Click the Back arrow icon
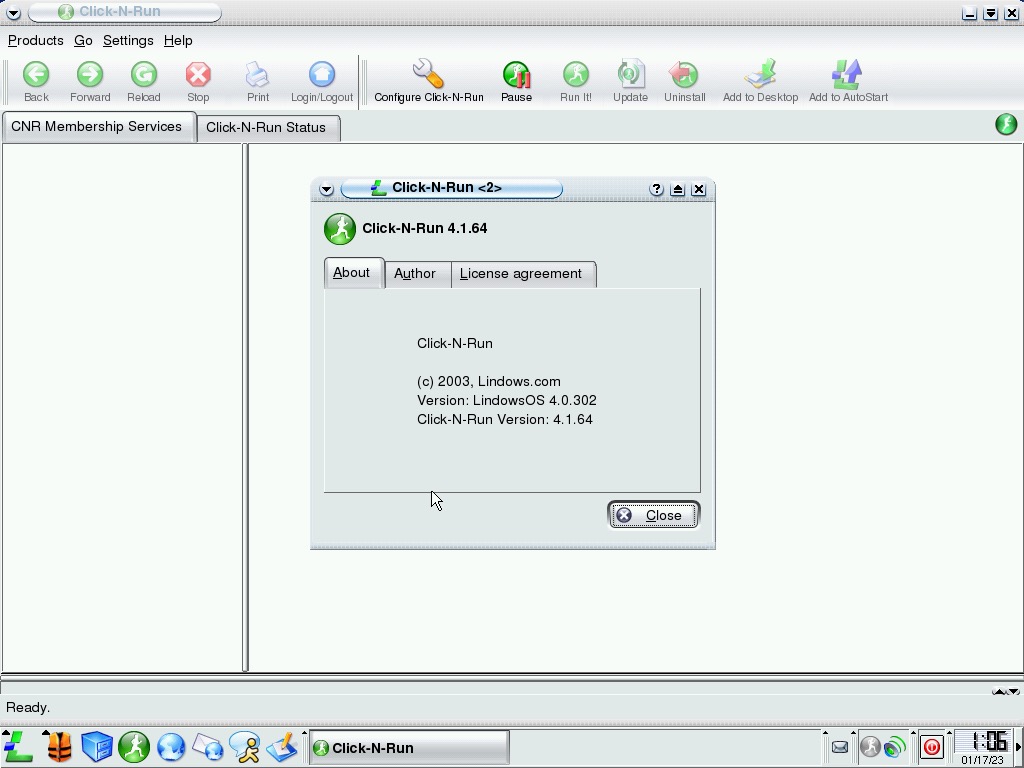Screen dimensions: 1024x768 click(x=36, y=75)
